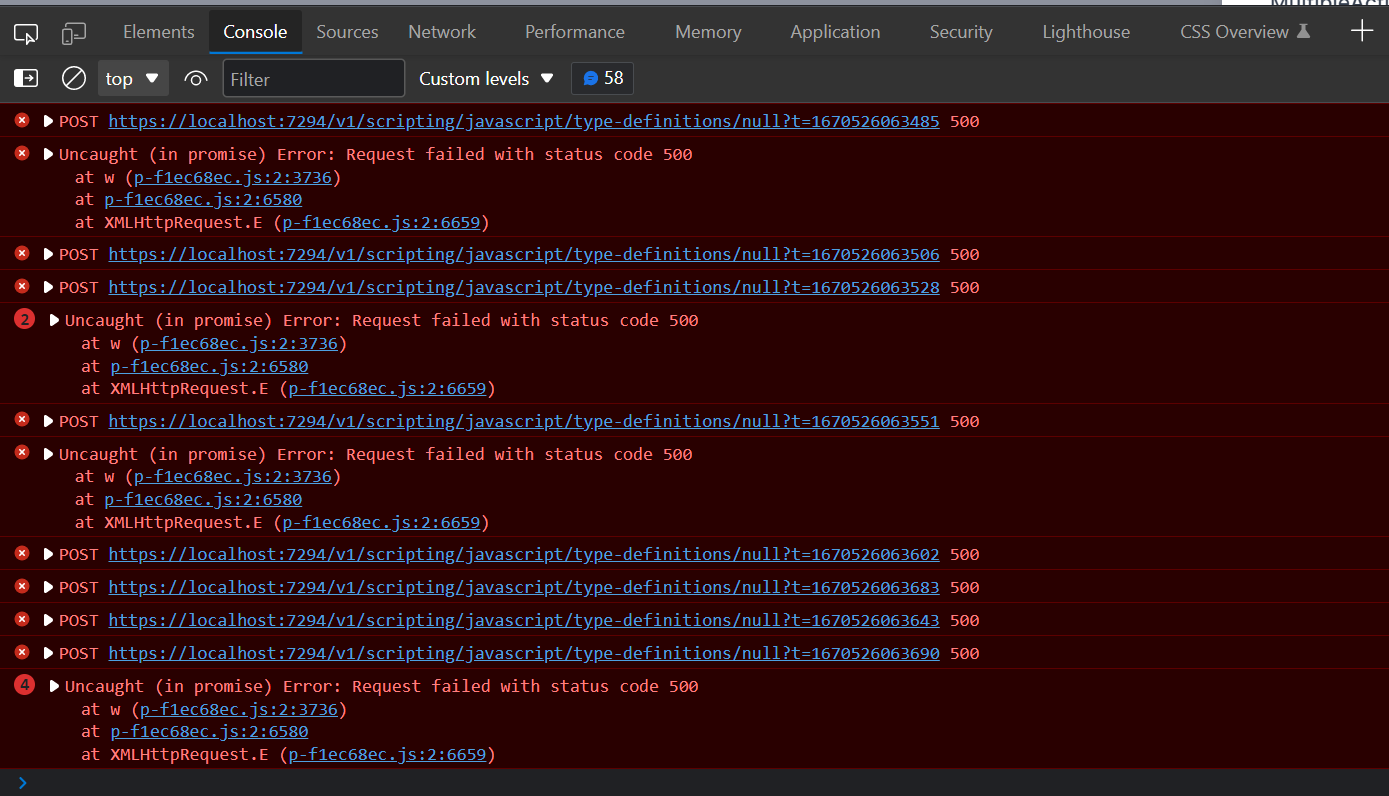Expand POST entry ending 1670526063551
The height and width of the screenshot is (796, 1389).
click(48, 421)
